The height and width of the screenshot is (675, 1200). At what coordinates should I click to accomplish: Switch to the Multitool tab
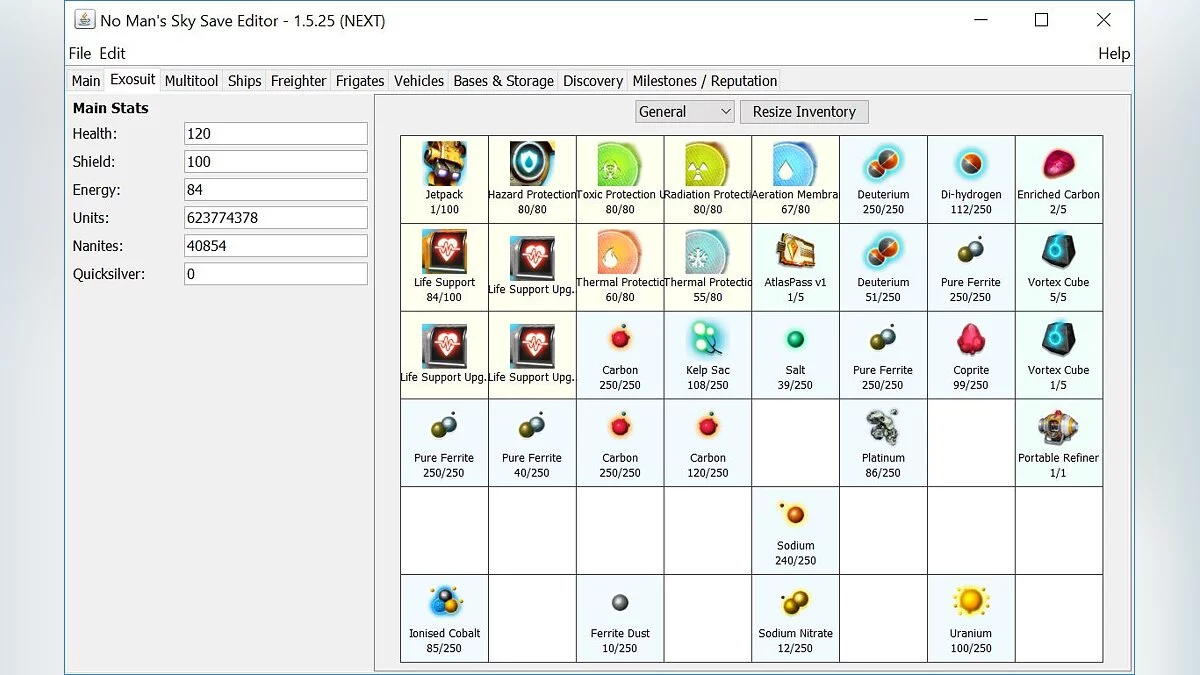[x=191, y=81]
